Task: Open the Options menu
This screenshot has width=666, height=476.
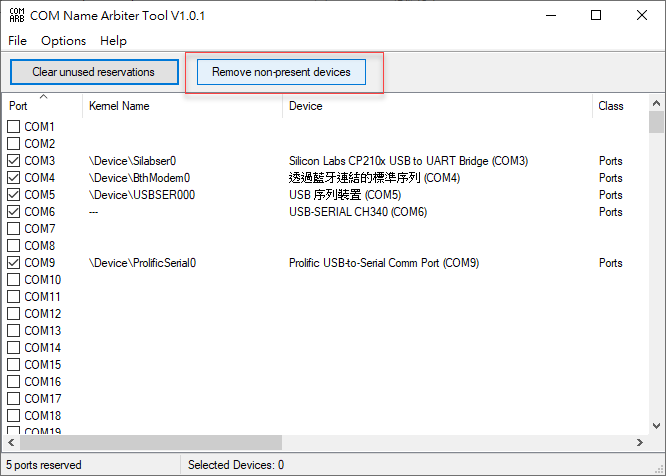Action: tap(63, 41)
